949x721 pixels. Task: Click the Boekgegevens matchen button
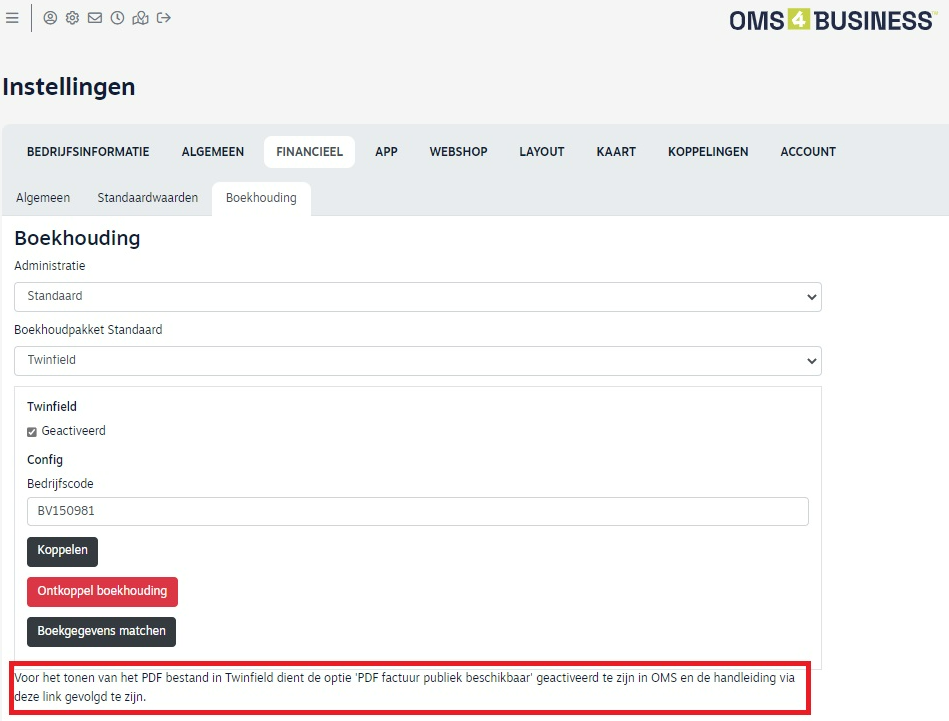[101, 631]
